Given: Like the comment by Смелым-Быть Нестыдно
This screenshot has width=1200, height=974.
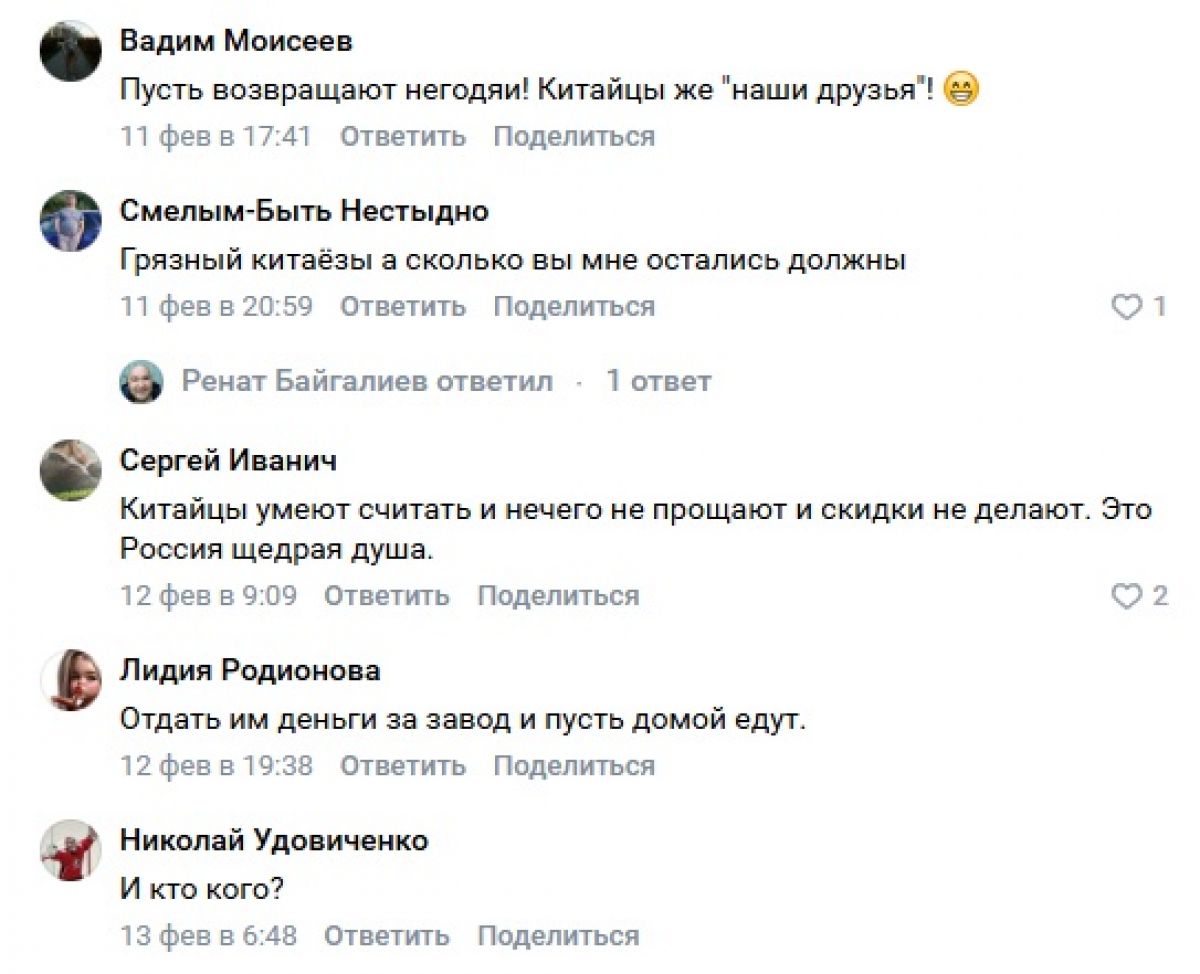Looking at the screenshot, I should pyautogui.click(x=1127, y=307).
